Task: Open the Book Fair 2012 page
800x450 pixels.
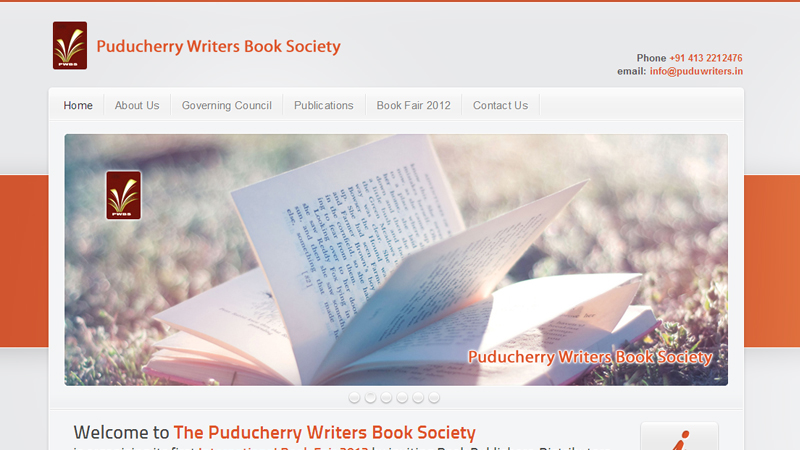Action: click(x=413, y=106)
